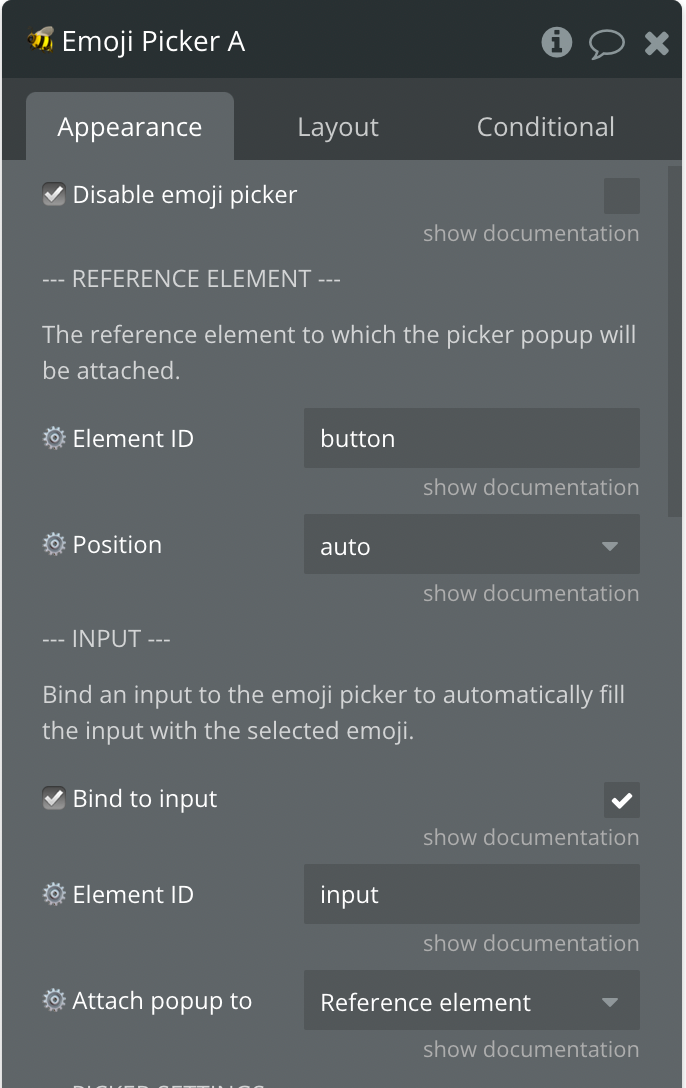This screenshot has height=1088, width=686.
Task: Show documentation under the Position dropdown
Action: tap(530, 594)
